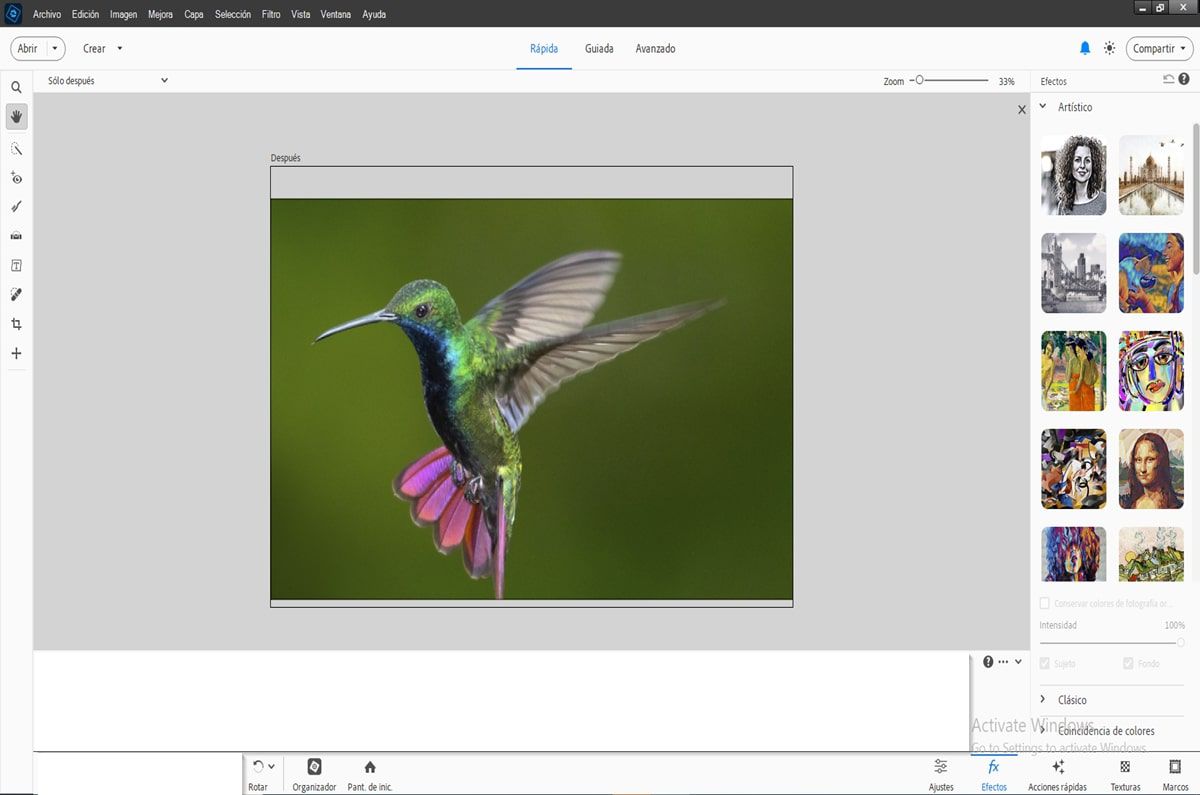
Task: Adjust the Zoom slider
Action: click(x=919, y=81)
